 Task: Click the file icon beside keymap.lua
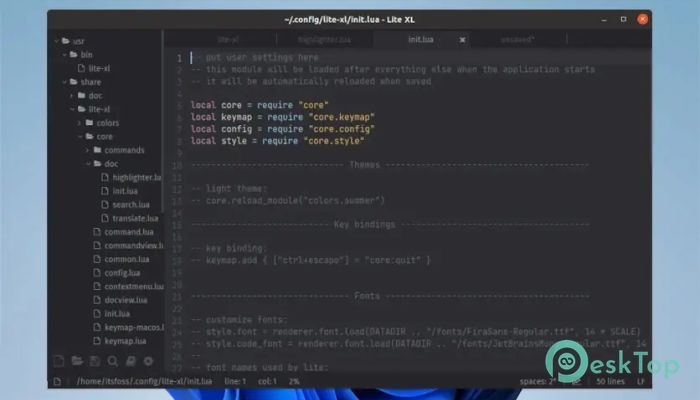click(x=97, y=341)
